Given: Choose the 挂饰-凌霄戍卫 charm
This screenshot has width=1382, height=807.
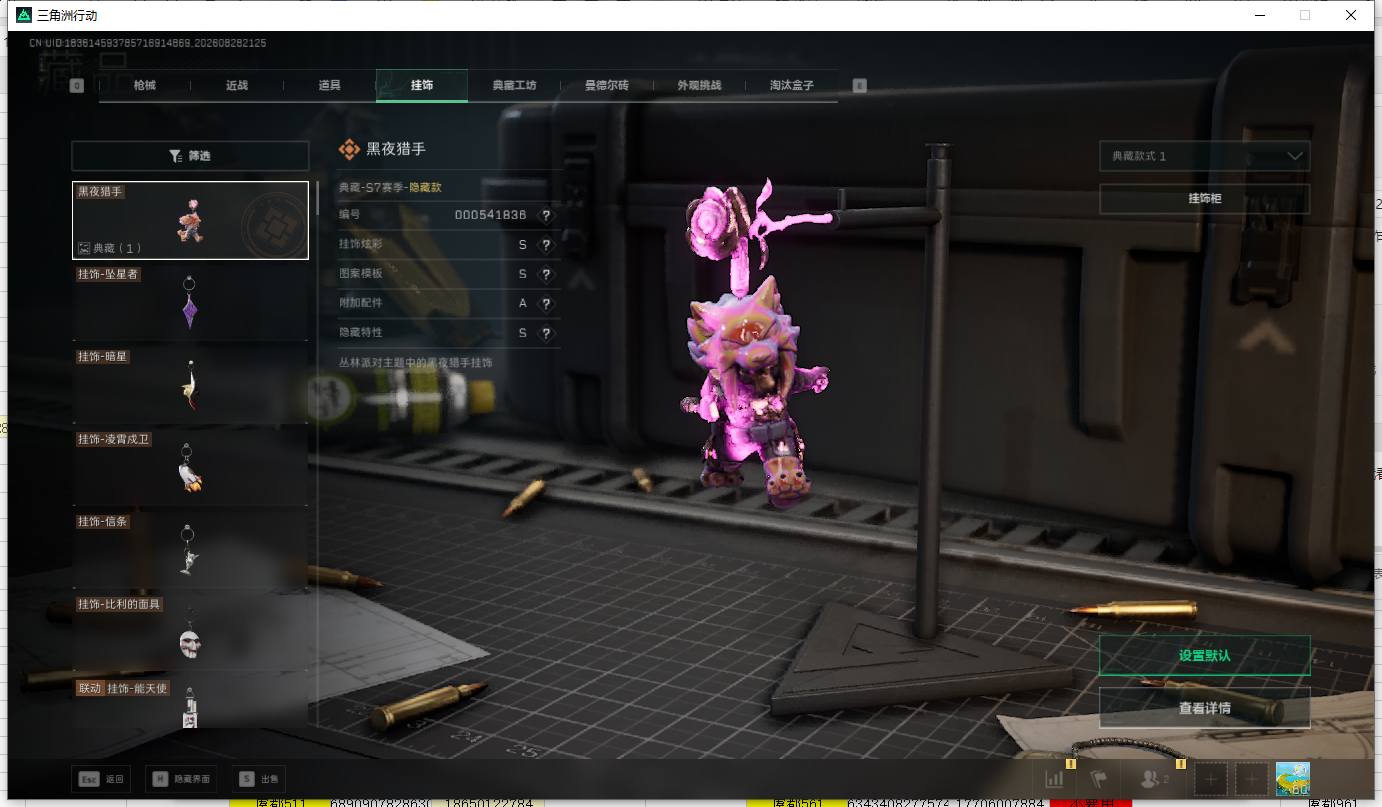Looking at the screenshot, I should pos(190,468).
